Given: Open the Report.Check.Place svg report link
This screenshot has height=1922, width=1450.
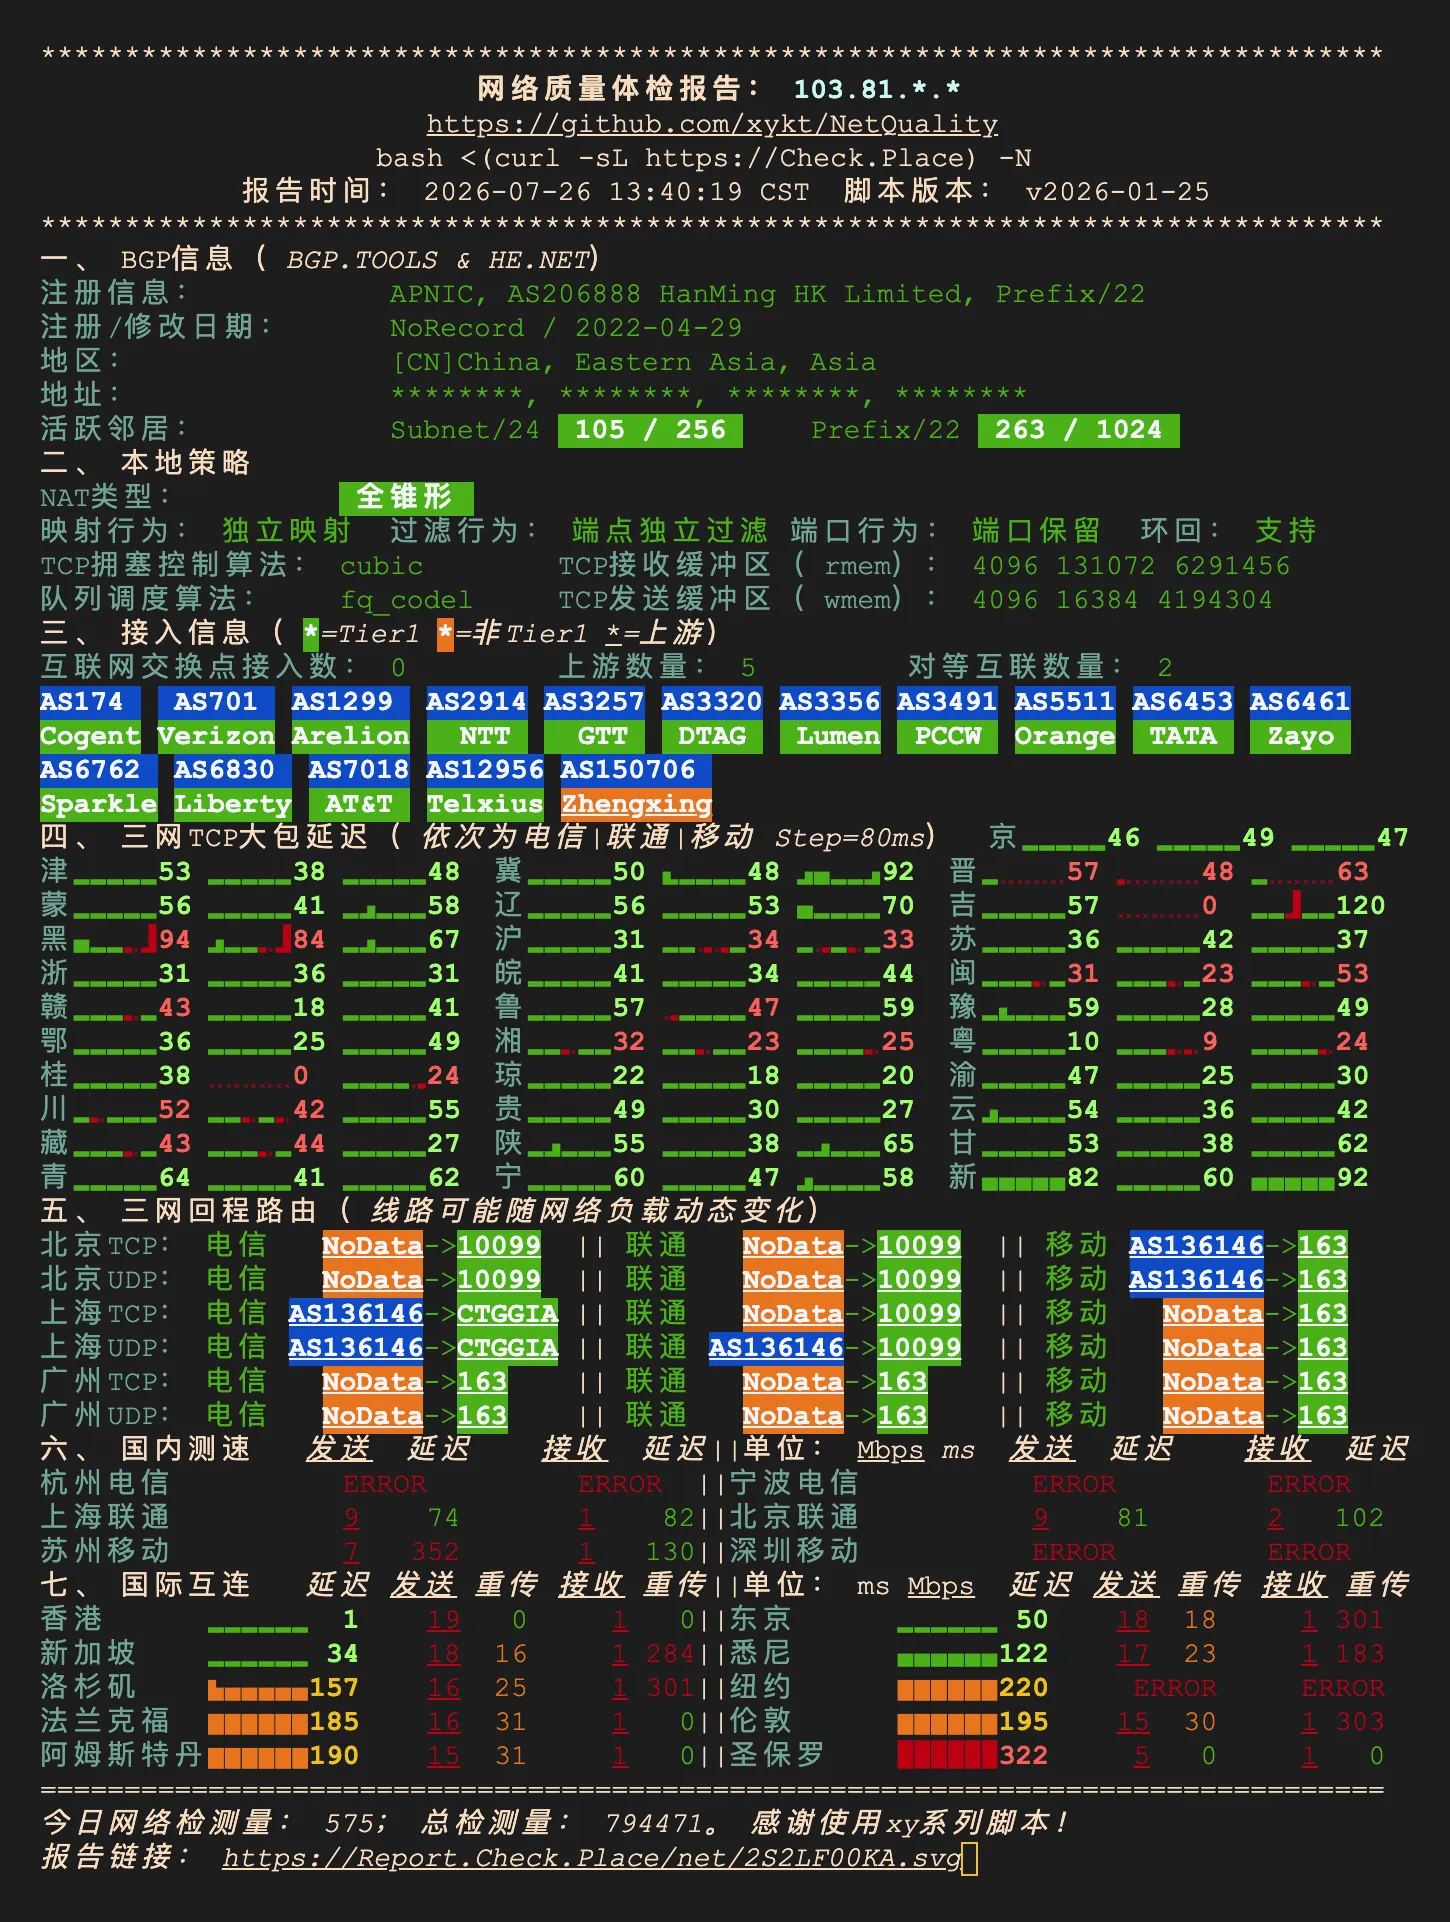Looking at the screenshot, I should [x=591, y=1858].
